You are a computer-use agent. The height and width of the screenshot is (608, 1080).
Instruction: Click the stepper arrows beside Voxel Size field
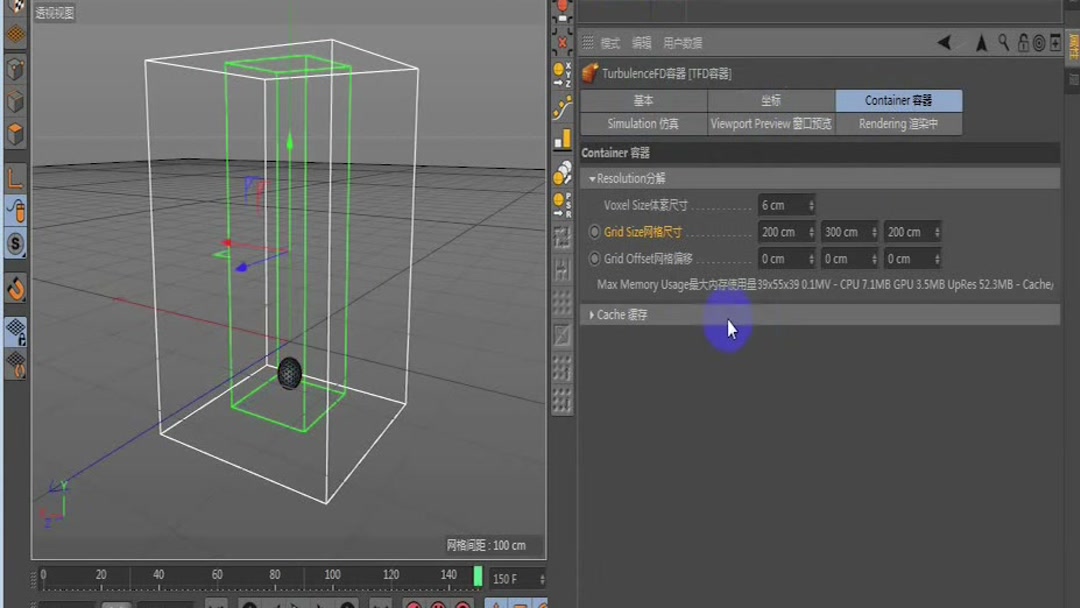point(813,204)
